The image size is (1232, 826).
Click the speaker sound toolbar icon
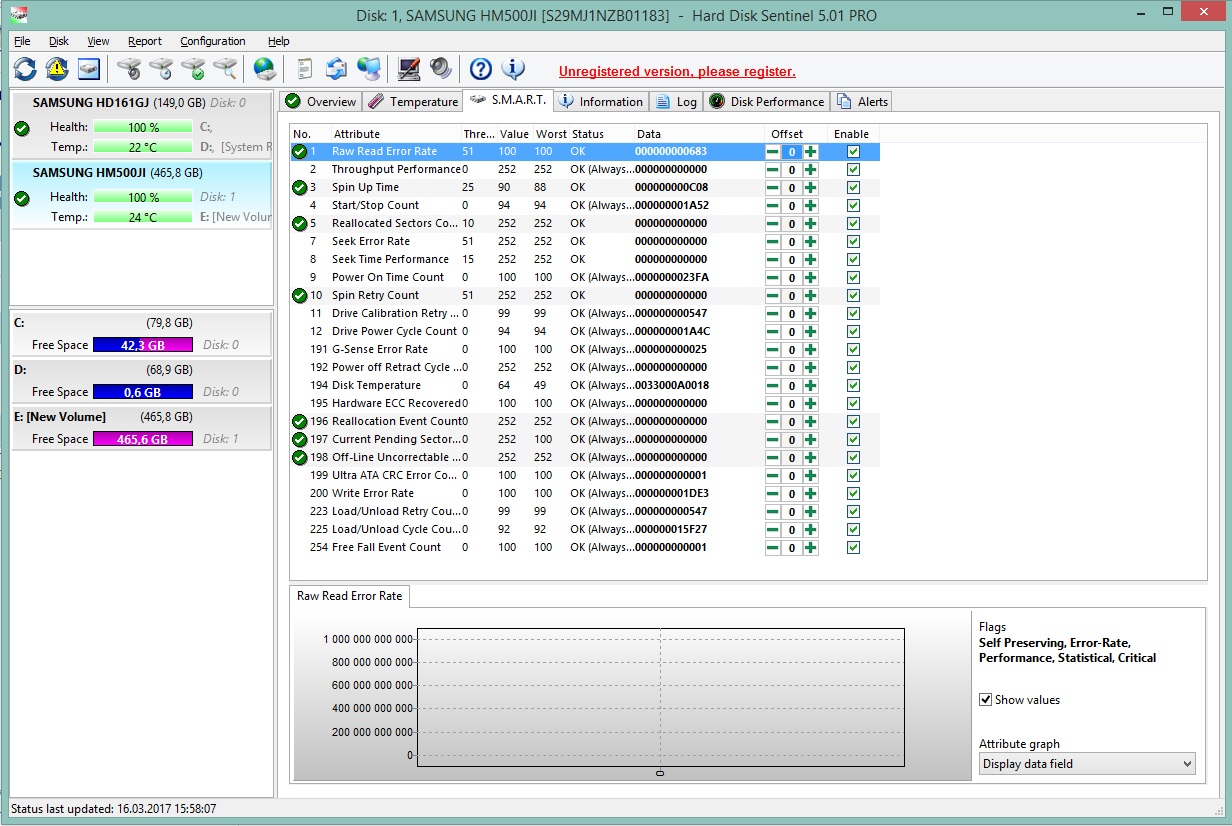click(x=441, y=69)
